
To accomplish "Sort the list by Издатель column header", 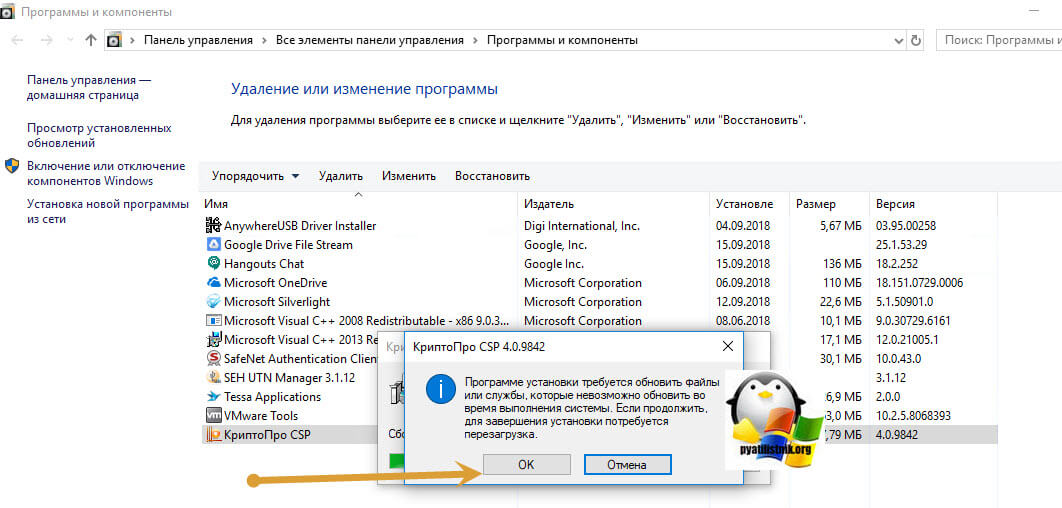I will tap(548, 204).
